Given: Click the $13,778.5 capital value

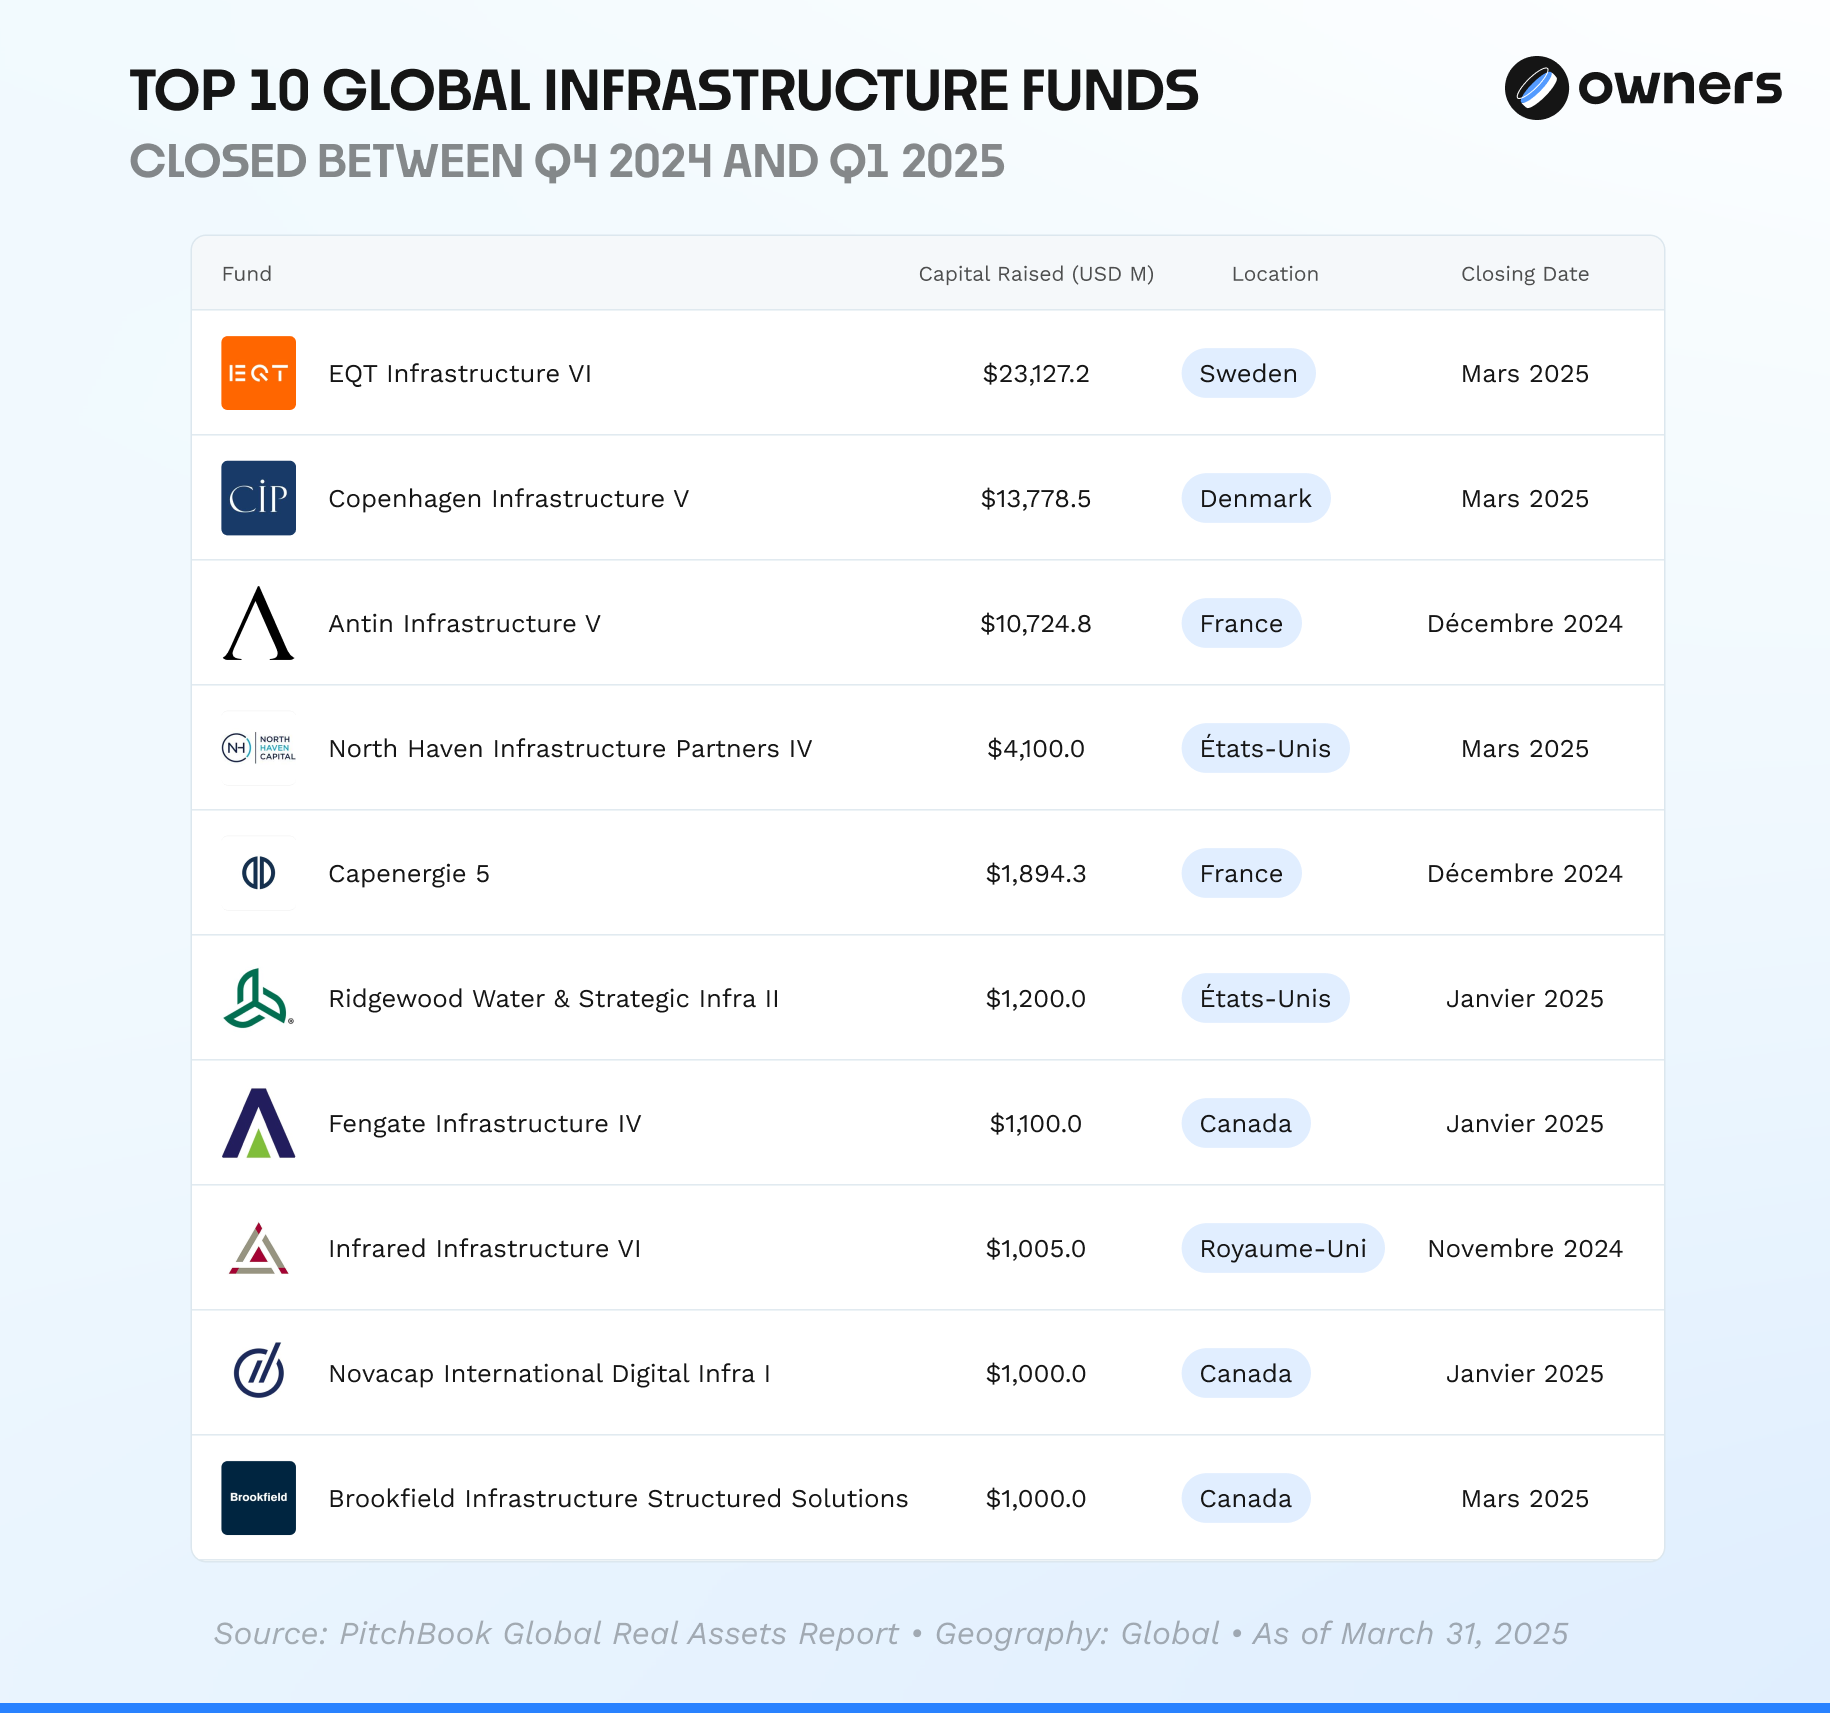Looking at the screenshot, I should 1036,498.
